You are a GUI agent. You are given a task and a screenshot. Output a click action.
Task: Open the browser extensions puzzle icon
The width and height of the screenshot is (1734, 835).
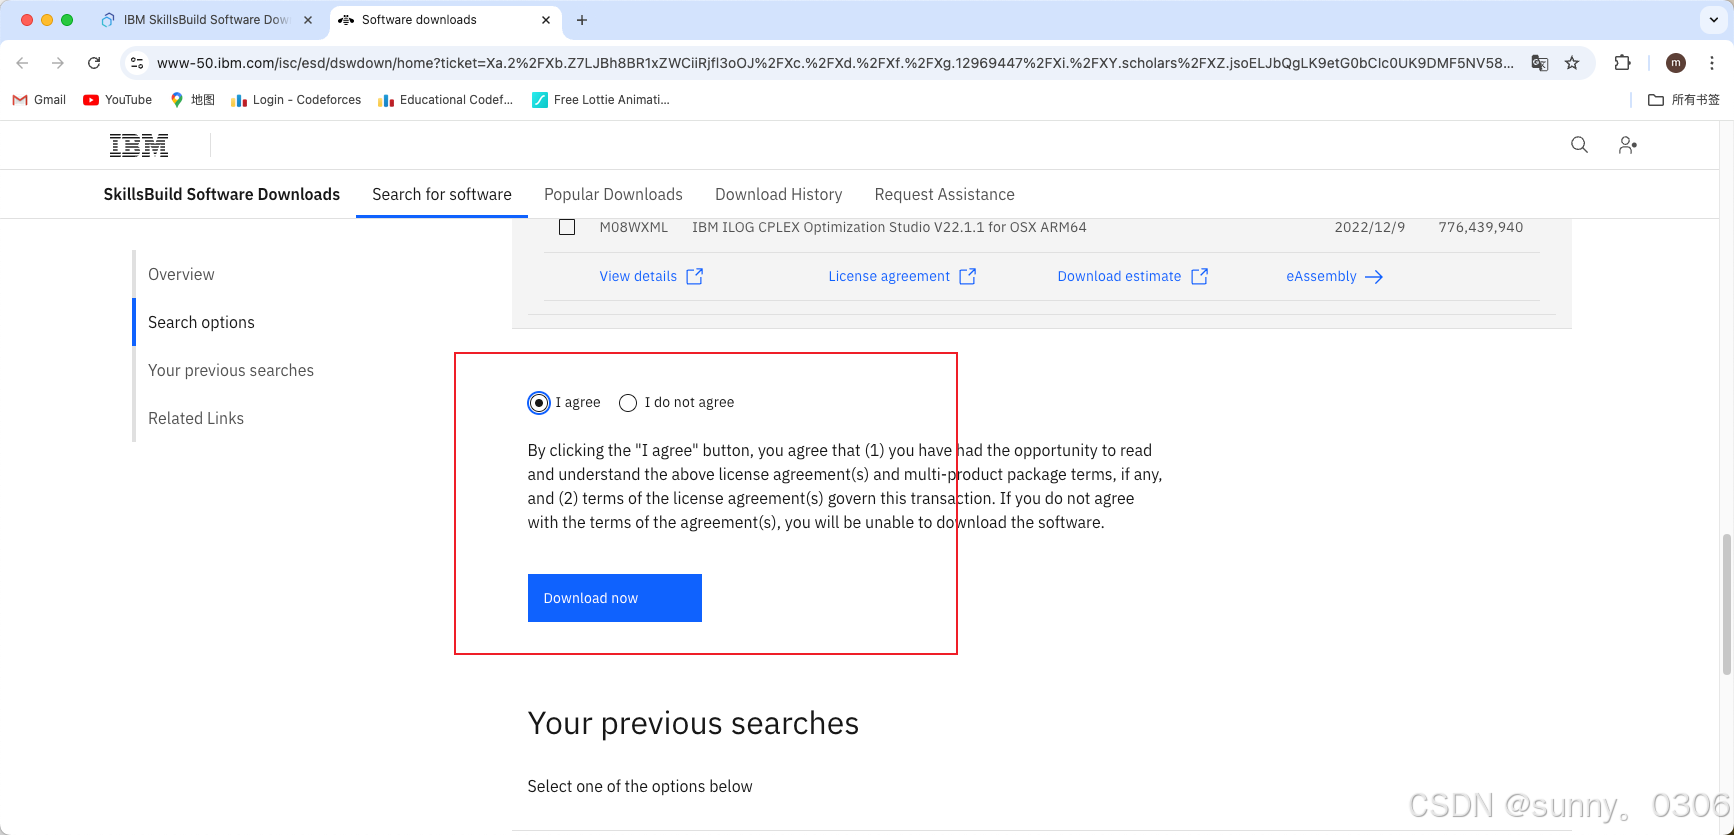1622,63
